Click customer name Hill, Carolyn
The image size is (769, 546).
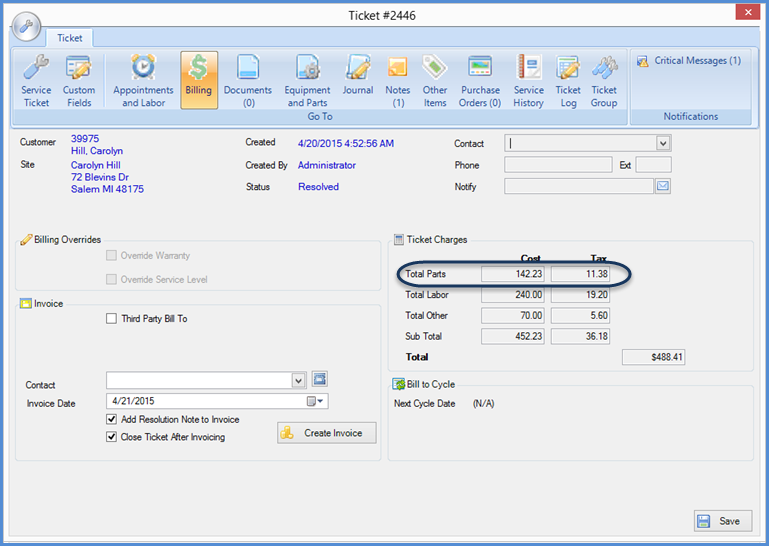97,151
